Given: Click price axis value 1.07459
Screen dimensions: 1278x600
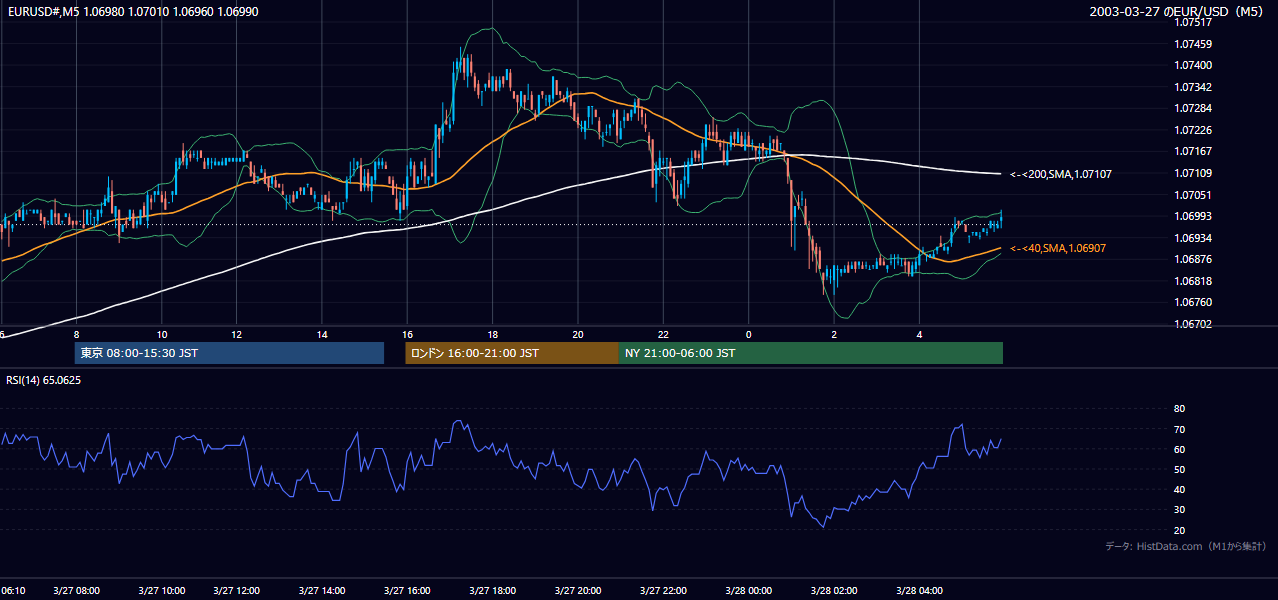Looking at the screenshot, I should pyautogui.click(x=1193, y=44).
